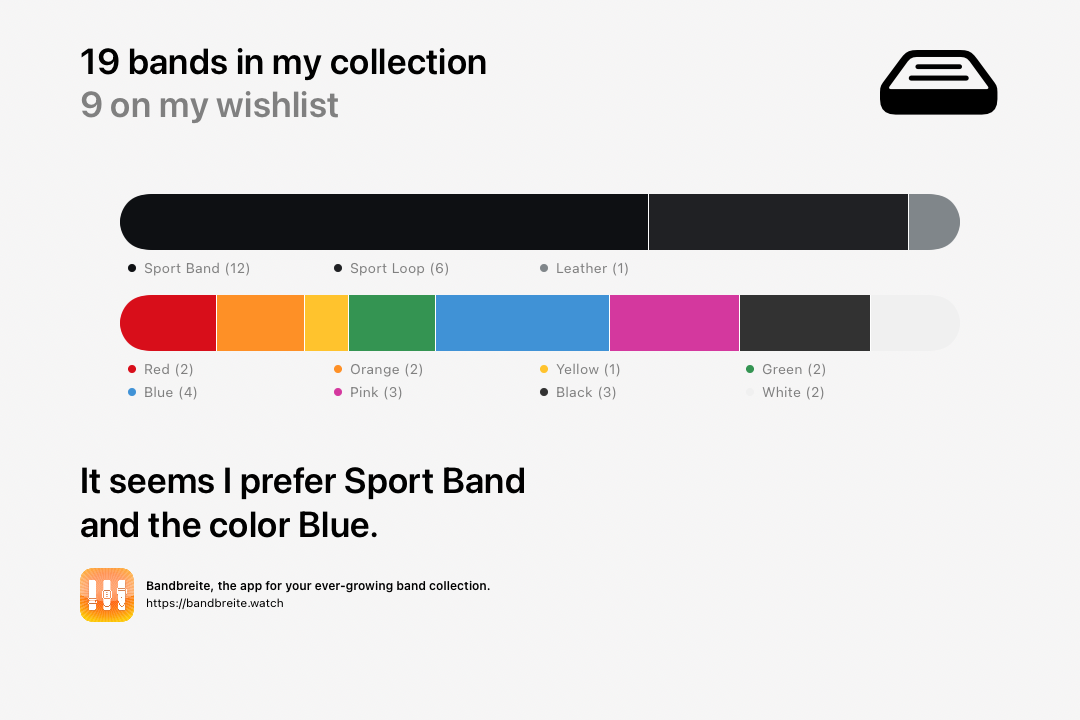Click the gray Leather segment of band-type bar
Image resolution: width=1080 pixels, height=720 pixels.
[934, 222]
